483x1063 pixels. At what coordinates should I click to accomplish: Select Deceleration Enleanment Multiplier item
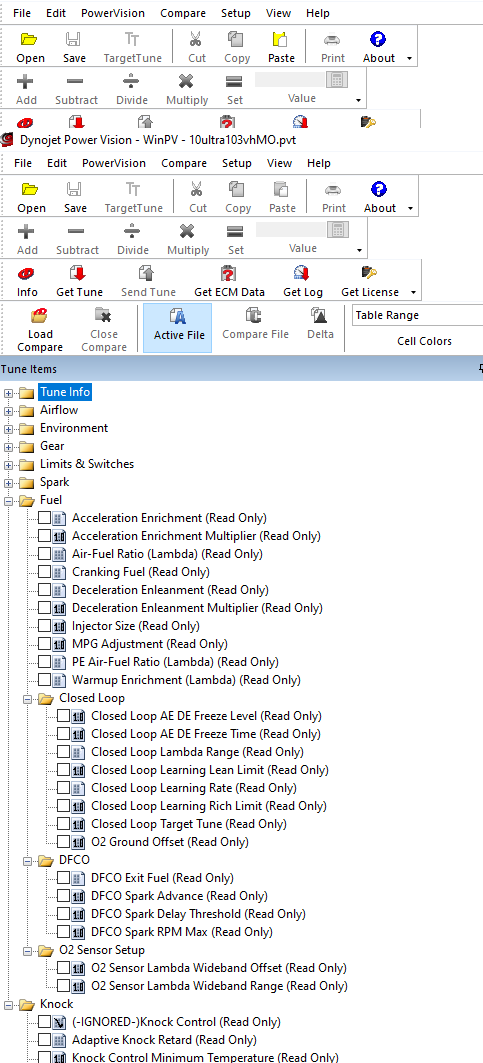click(197, 608)
